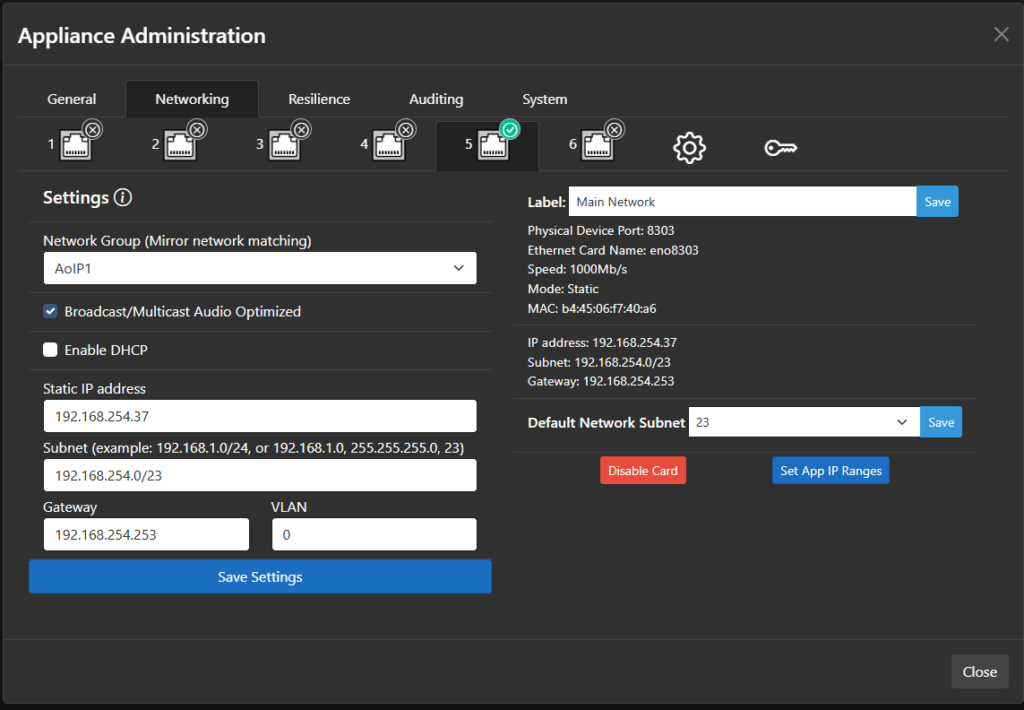Select network port 4 icon
This screenshot has width=1024, height=710.
click(x=387, y=145)
